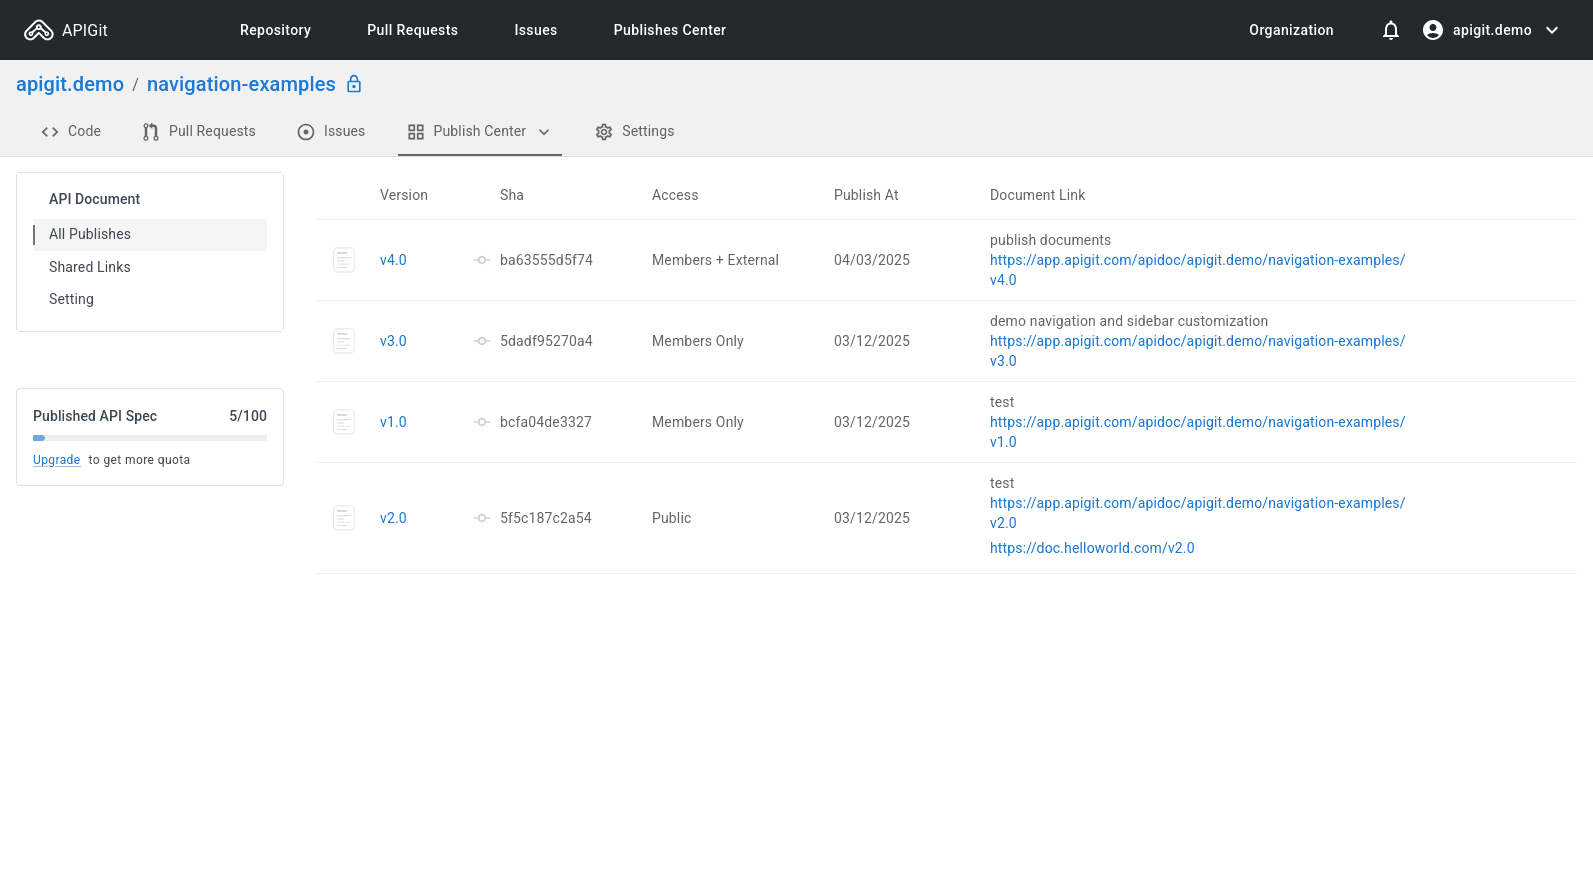Viewport: 1593px width, 869px height.
Task: Click the Sha value 5f5c187c2a54
Action: pos(546,518)
